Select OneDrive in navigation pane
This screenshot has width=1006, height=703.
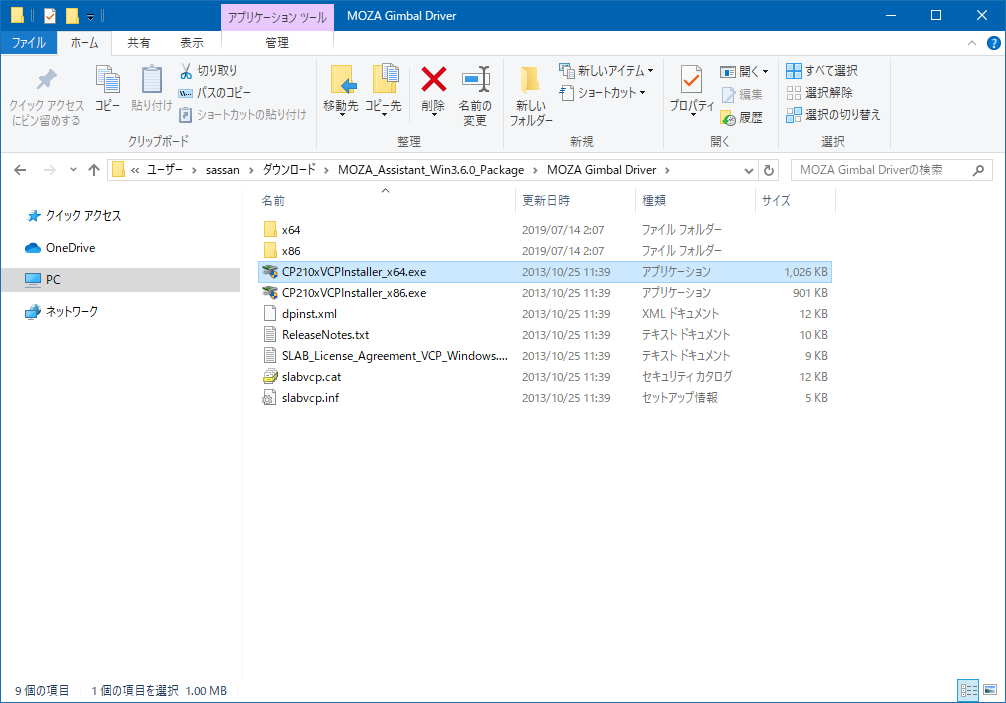(x=70, y=248)
